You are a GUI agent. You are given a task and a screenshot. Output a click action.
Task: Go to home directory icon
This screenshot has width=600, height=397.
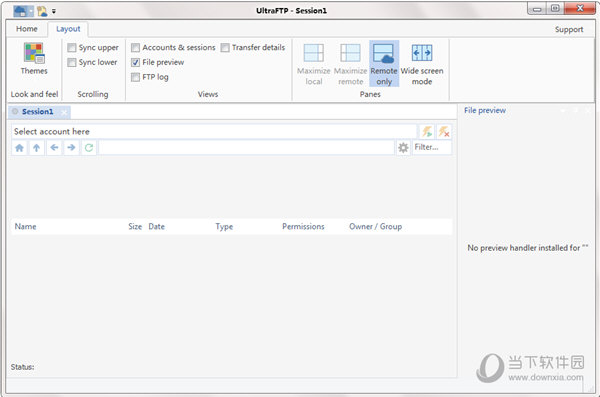[x=19, y=147]
